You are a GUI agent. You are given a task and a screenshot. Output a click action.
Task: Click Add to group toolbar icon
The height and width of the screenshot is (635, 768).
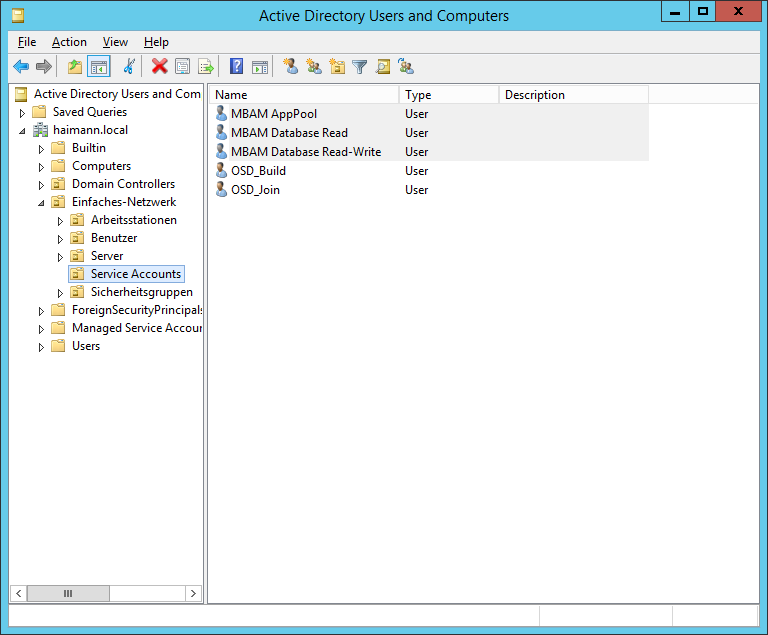coord(406,66)
